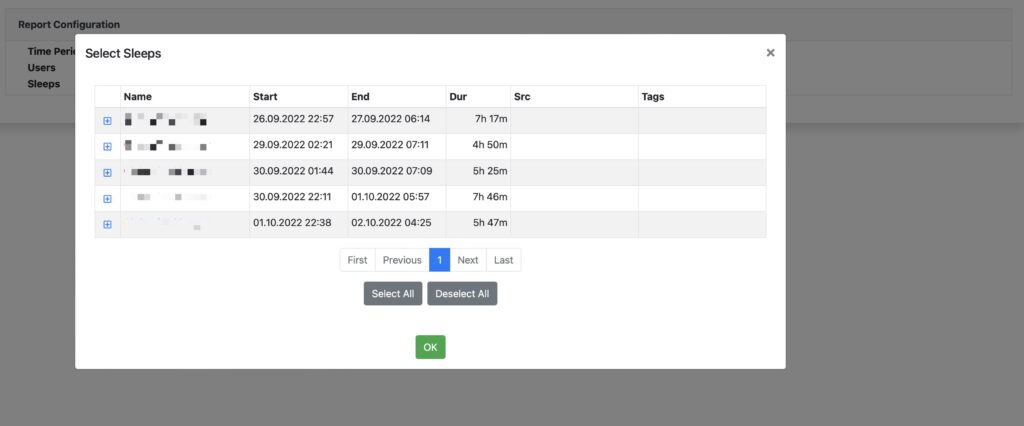This screenshot has width=1024, height=426.
Task: Click the Start column header
Action: (x=298, y=97)
